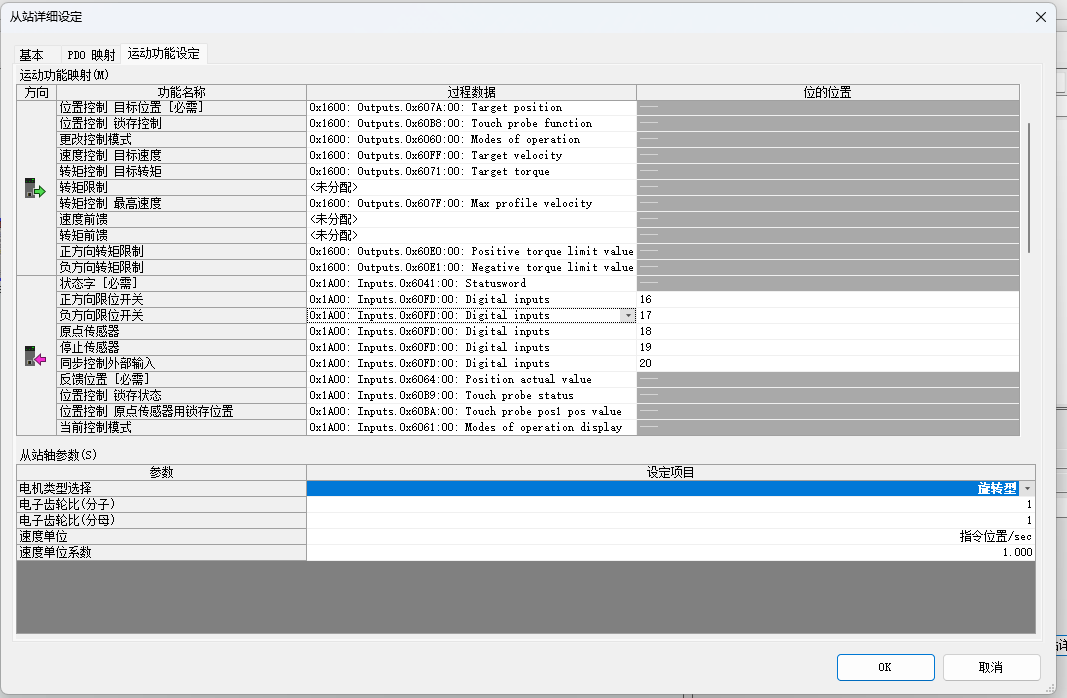Edit the 正方向限位开关 bit position 16
Image resolution: width=1067 pixels, height=698 pixels.
click(827, 299)
